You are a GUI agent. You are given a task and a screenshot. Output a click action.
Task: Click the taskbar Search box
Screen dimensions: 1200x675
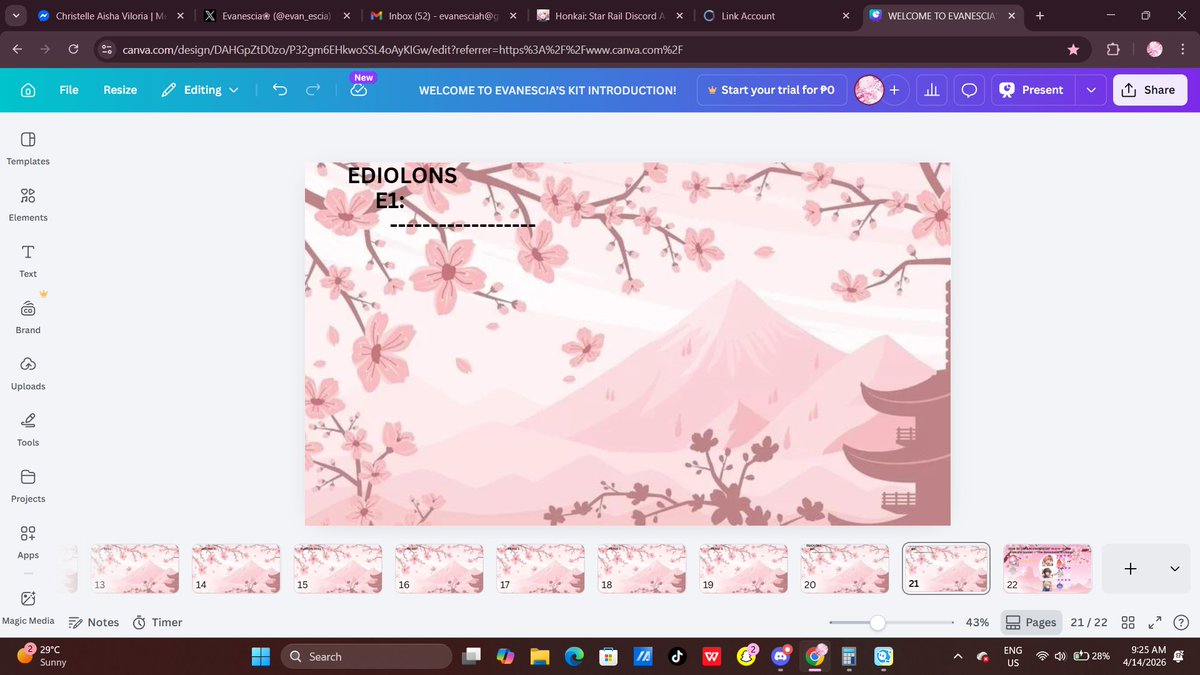(366, 656)
